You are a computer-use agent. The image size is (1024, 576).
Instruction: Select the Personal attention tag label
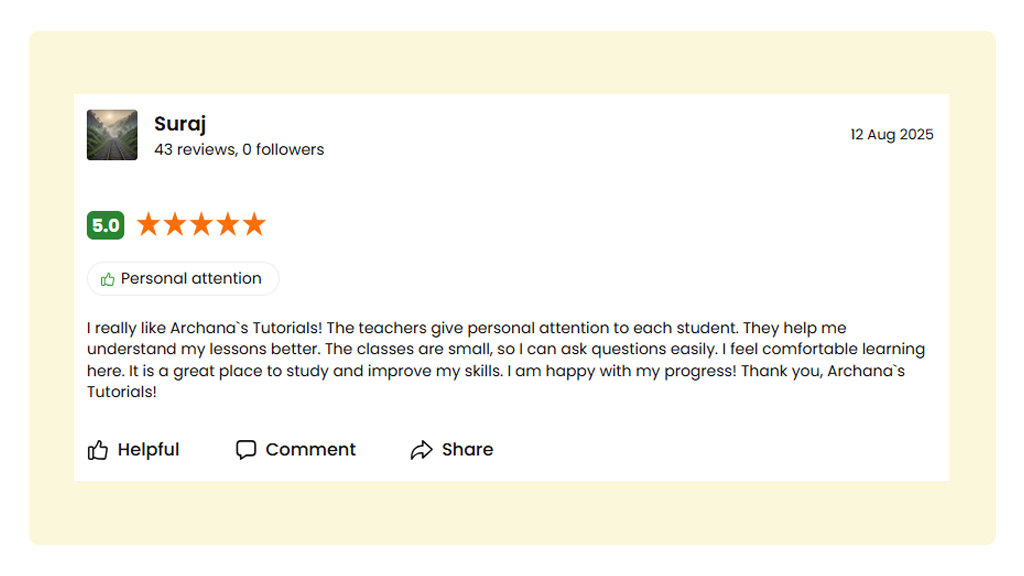[x=191, y=279]
